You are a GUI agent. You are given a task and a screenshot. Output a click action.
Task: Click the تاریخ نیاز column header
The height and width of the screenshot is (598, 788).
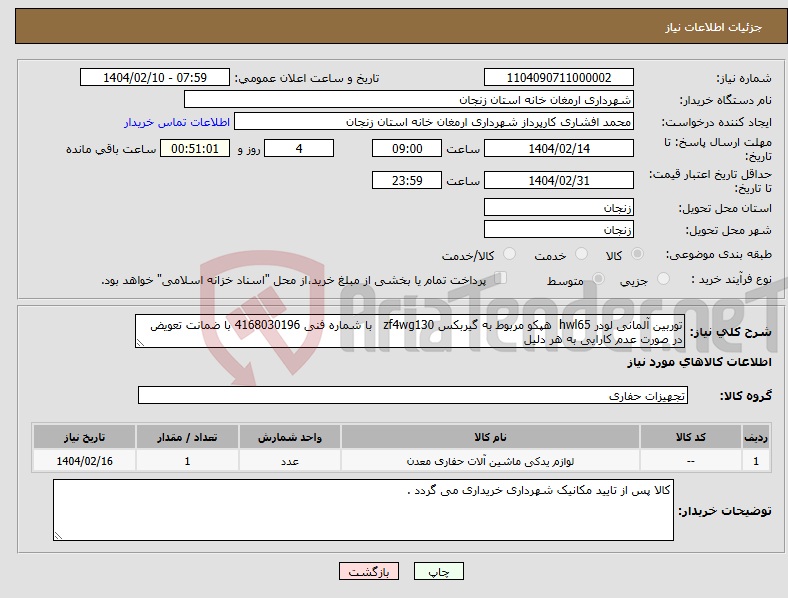pyautogui.click(x=84, y=437)
